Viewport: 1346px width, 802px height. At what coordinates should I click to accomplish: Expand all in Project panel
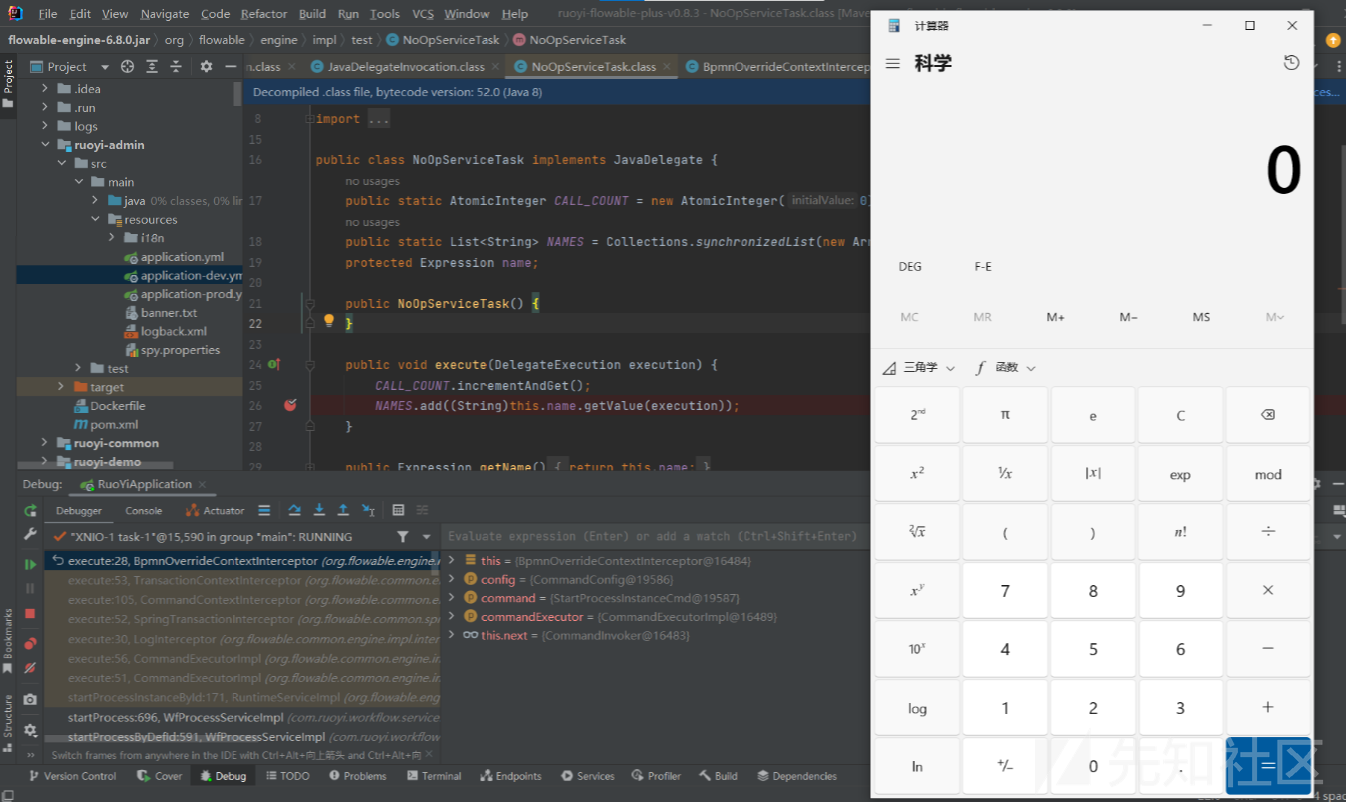[153, 67]
